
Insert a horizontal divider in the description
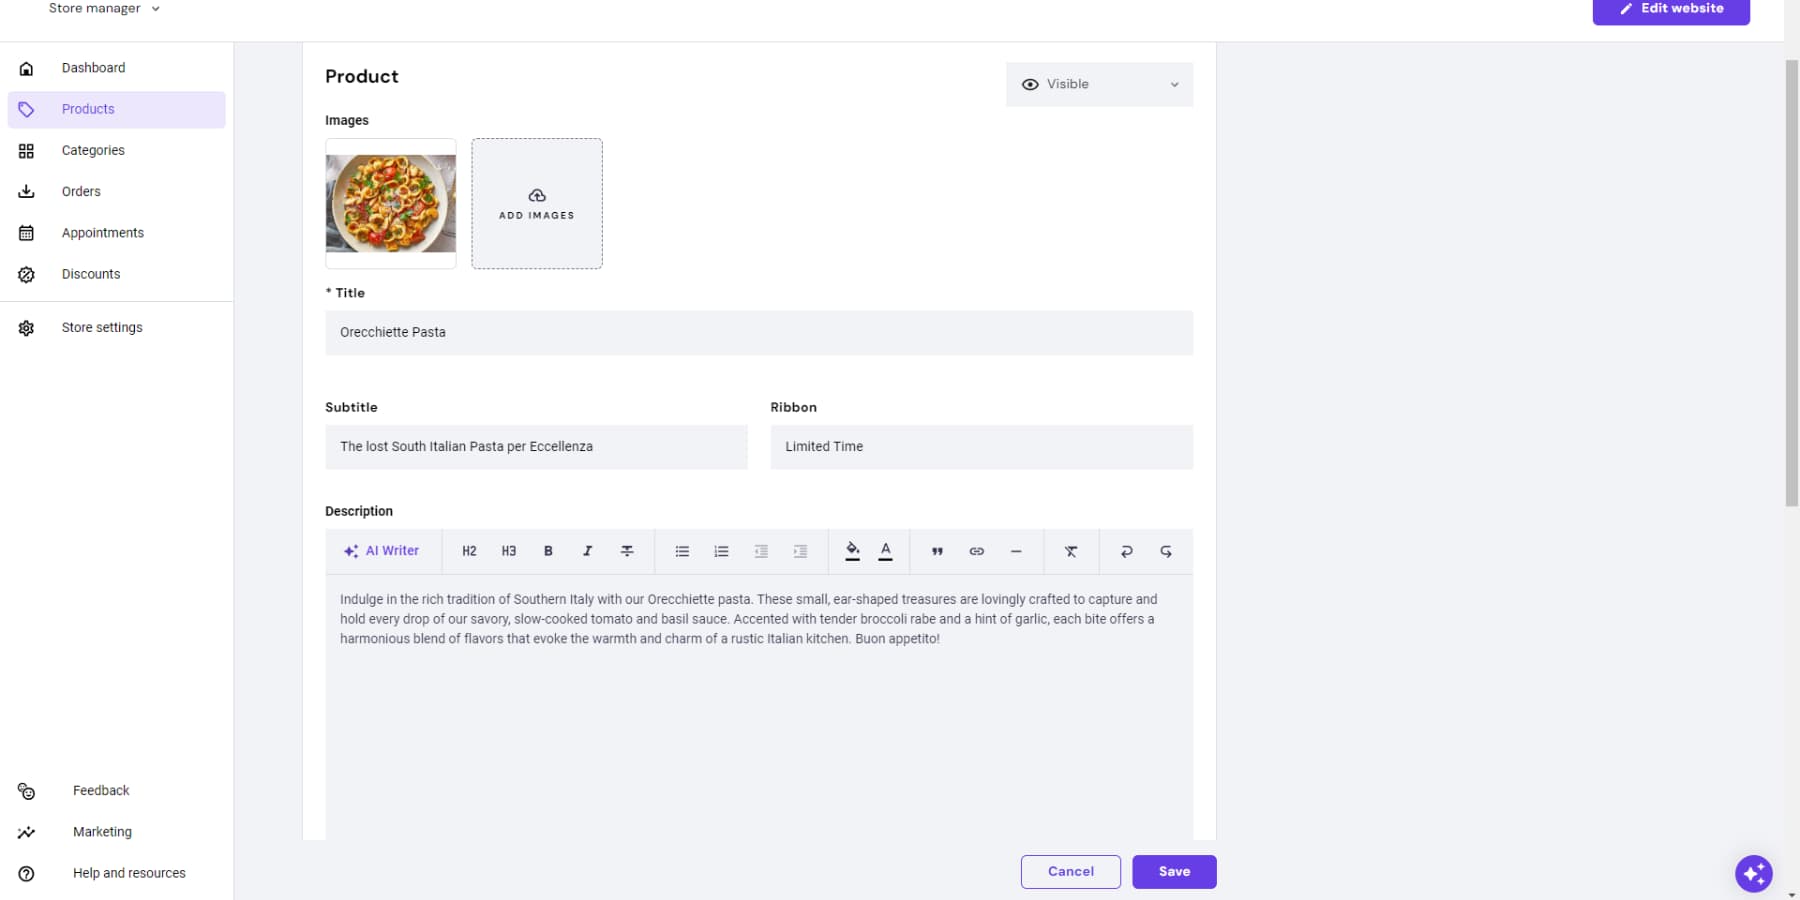click(1016, 551)
